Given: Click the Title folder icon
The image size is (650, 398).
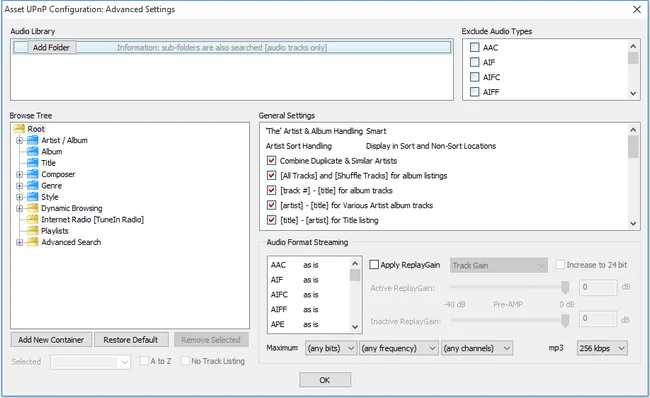Looking at the screenshot, I should (33, 163).
